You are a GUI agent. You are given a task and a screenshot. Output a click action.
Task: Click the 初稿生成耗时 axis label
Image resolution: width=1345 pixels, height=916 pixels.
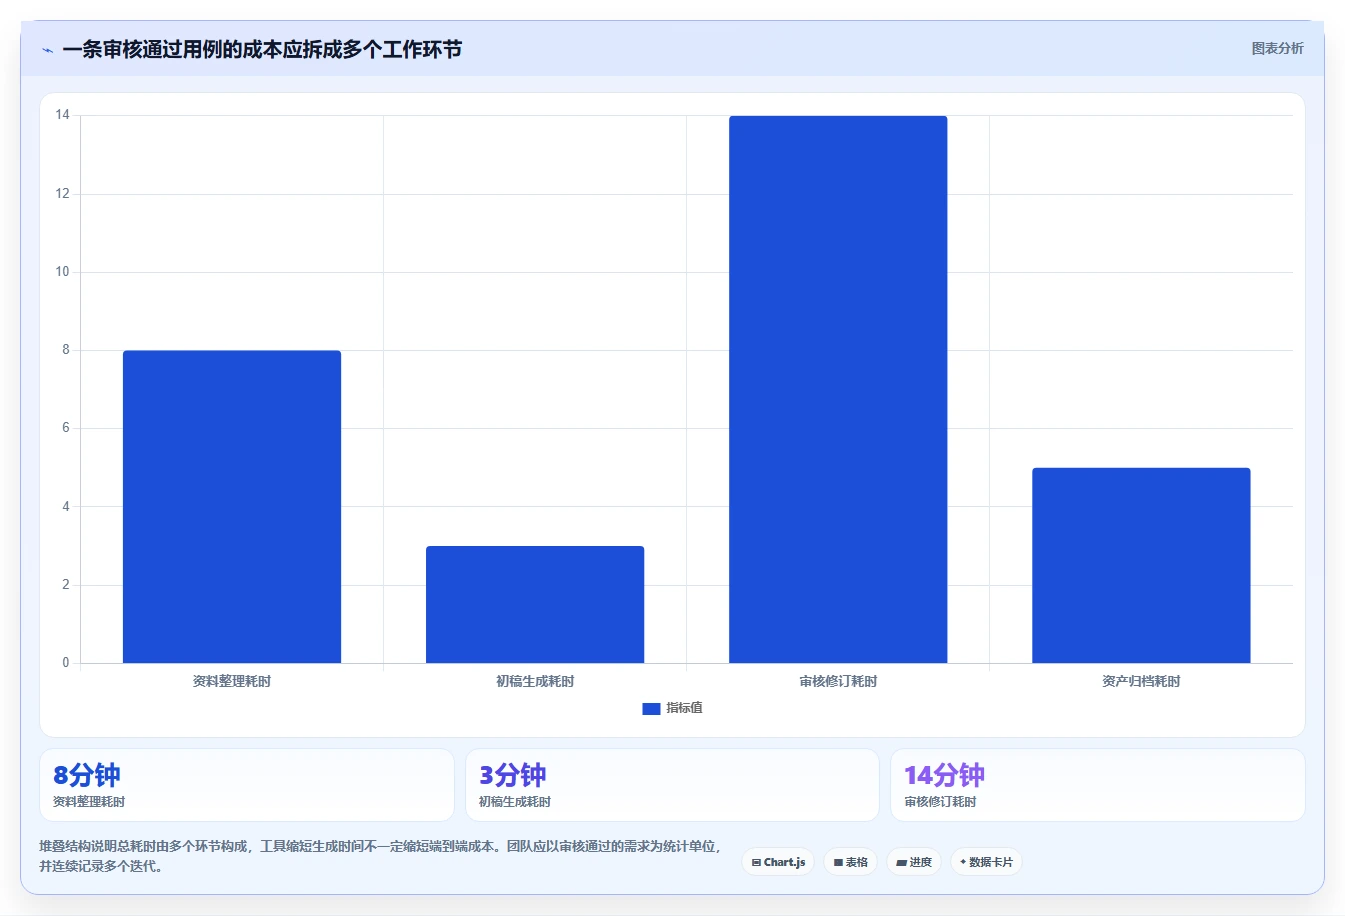pyautogui.click(x=535, y=681)
